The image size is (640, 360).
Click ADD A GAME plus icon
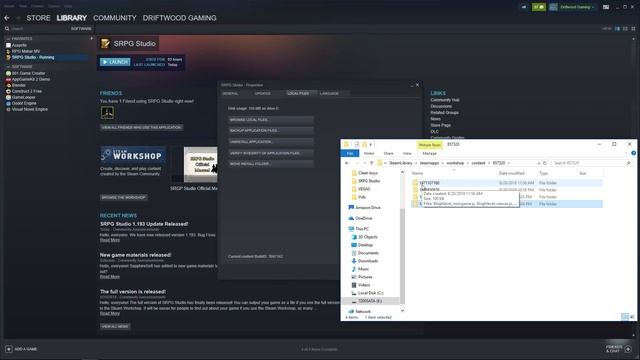[9, 349]
